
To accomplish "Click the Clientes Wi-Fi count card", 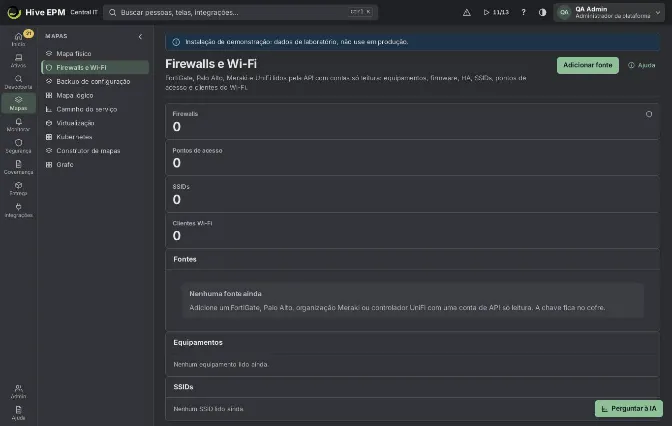I will [412, 231].
